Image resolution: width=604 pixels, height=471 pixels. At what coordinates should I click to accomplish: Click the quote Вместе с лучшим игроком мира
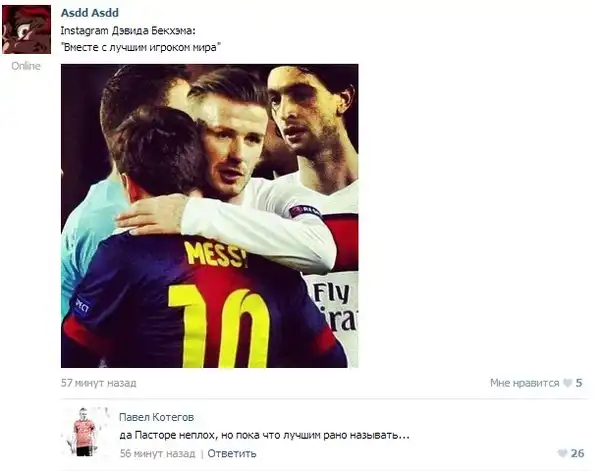[x=141, y=48]
